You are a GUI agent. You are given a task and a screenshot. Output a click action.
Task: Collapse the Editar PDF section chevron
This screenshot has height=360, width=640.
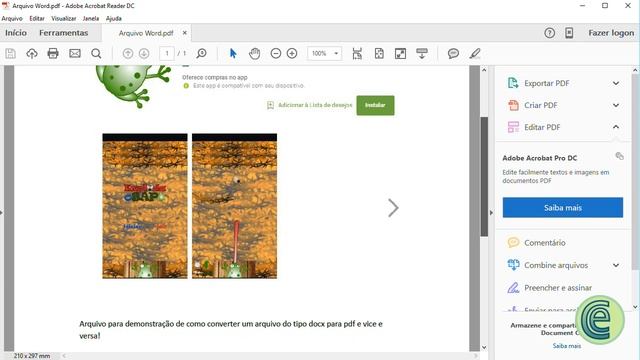[x=616, y=127]
